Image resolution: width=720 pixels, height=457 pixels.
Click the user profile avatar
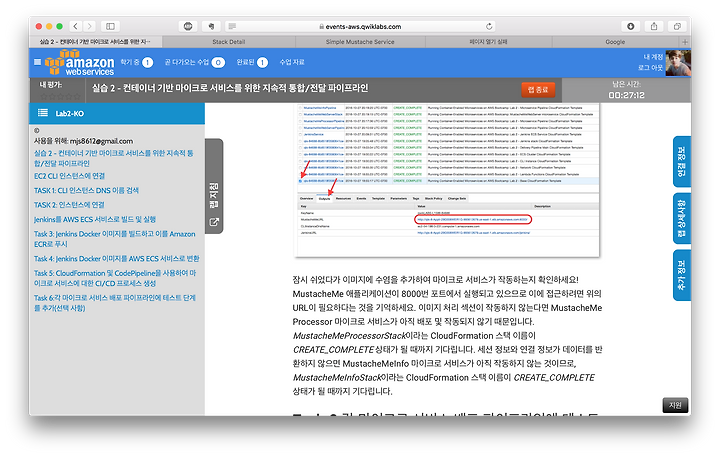point(678,63)
